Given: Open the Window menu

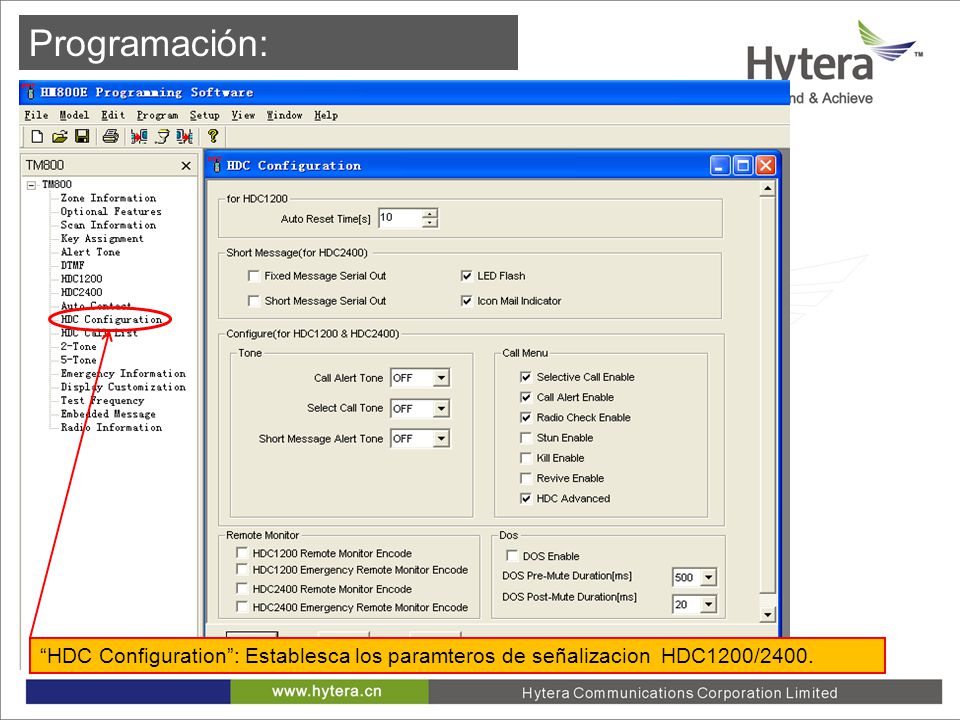Looking at the screenshot, I should click(284, 115).
